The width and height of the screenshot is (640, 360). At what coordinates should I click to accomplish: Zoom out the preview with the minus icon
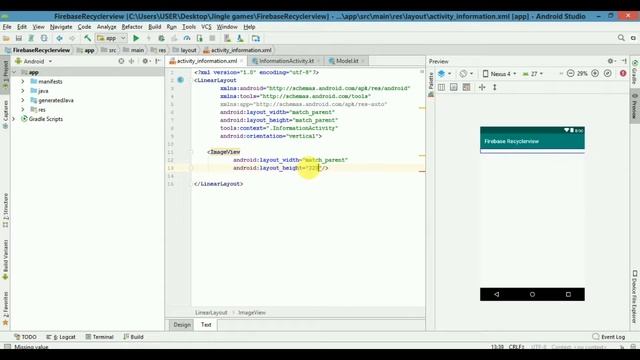click(x=571, y=73)
